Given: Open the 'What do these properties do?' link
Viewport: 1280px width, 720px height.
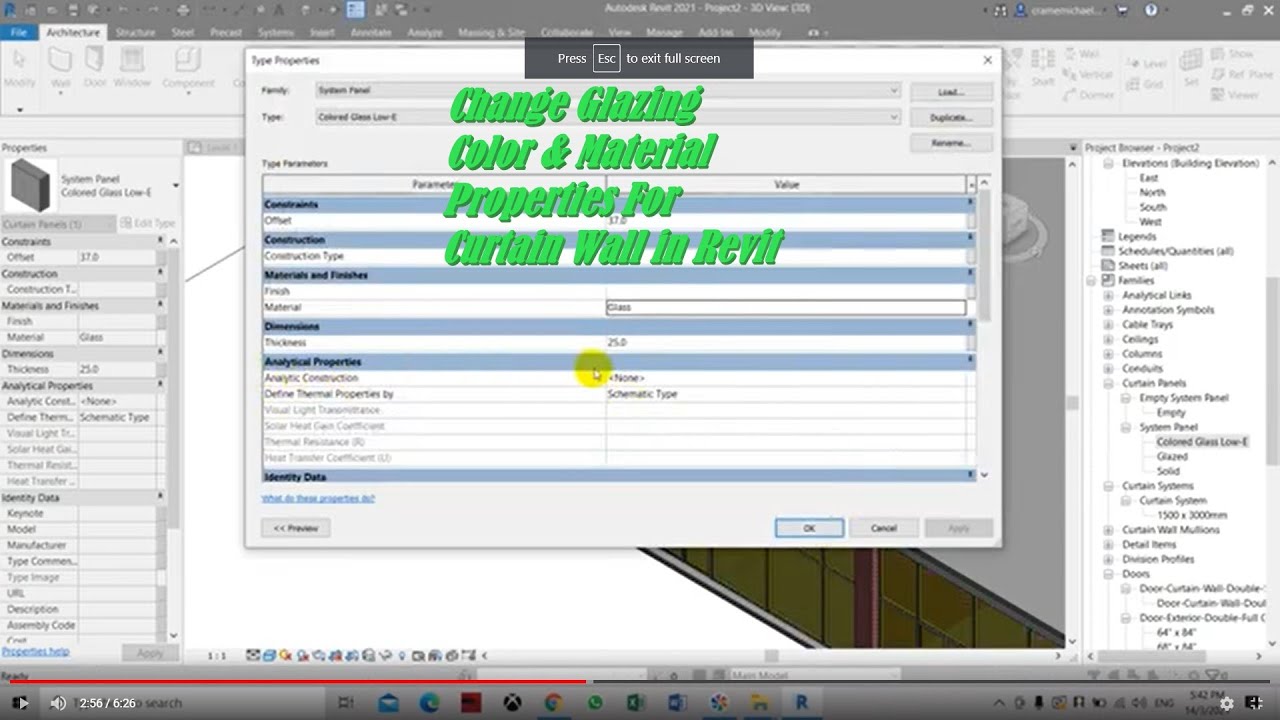Looking at the screenshot, I should (x=318, y=498).
